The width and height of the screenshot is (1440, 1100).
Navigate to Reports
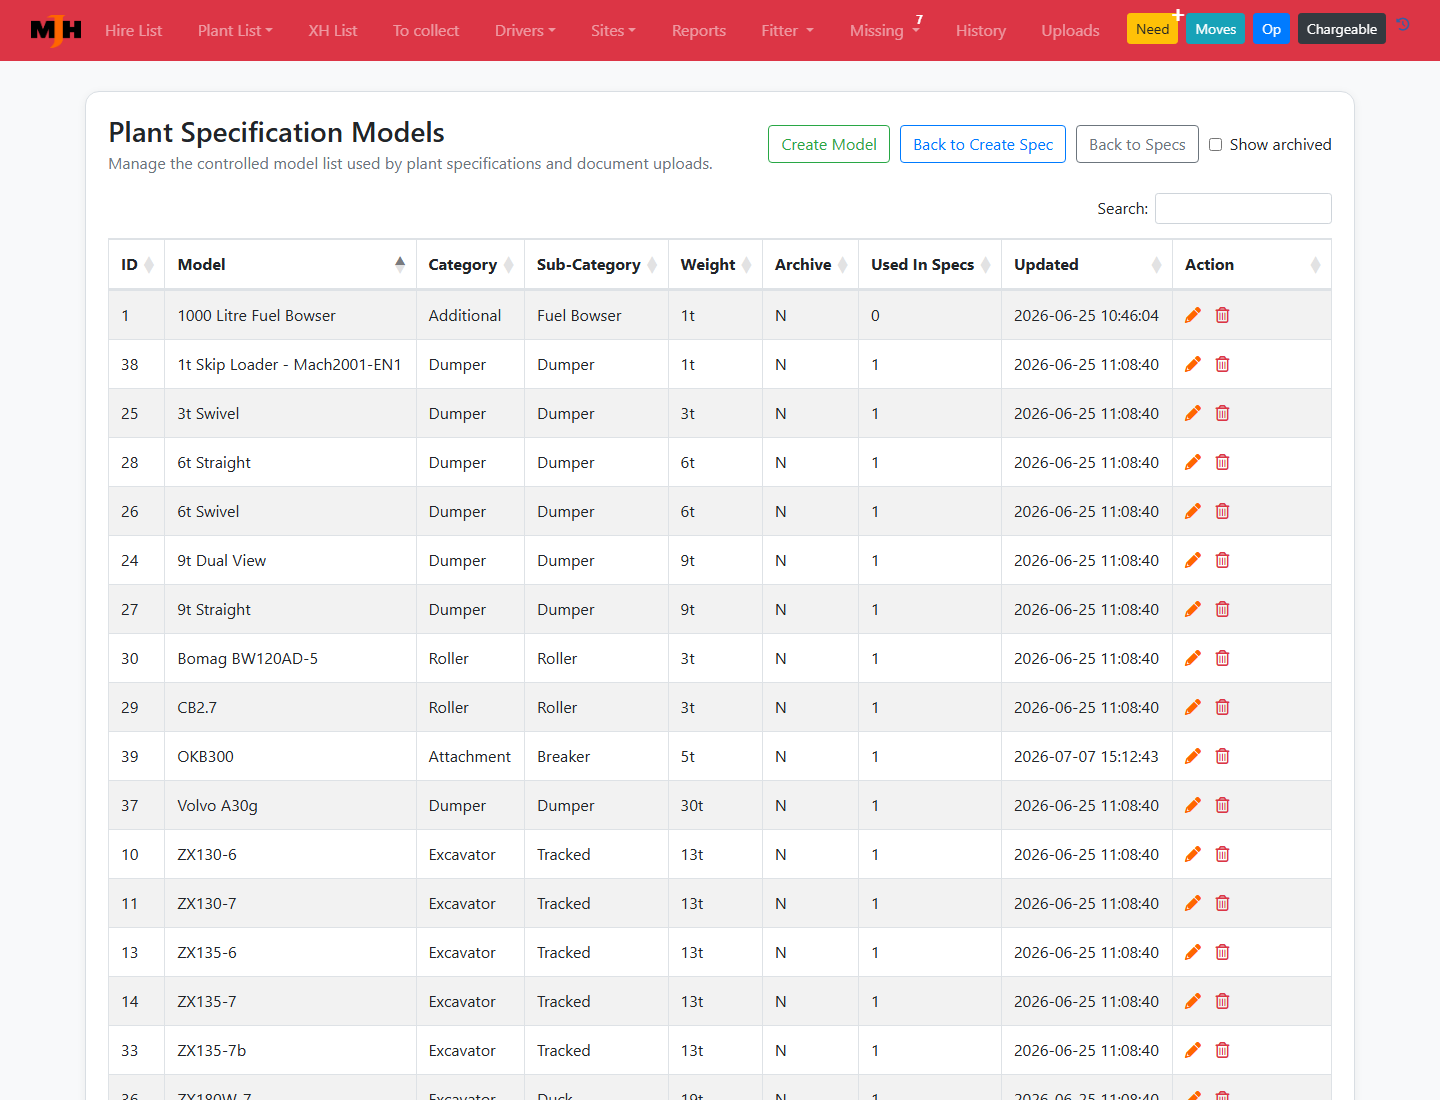pyautogui.click(x=699, y=31)
